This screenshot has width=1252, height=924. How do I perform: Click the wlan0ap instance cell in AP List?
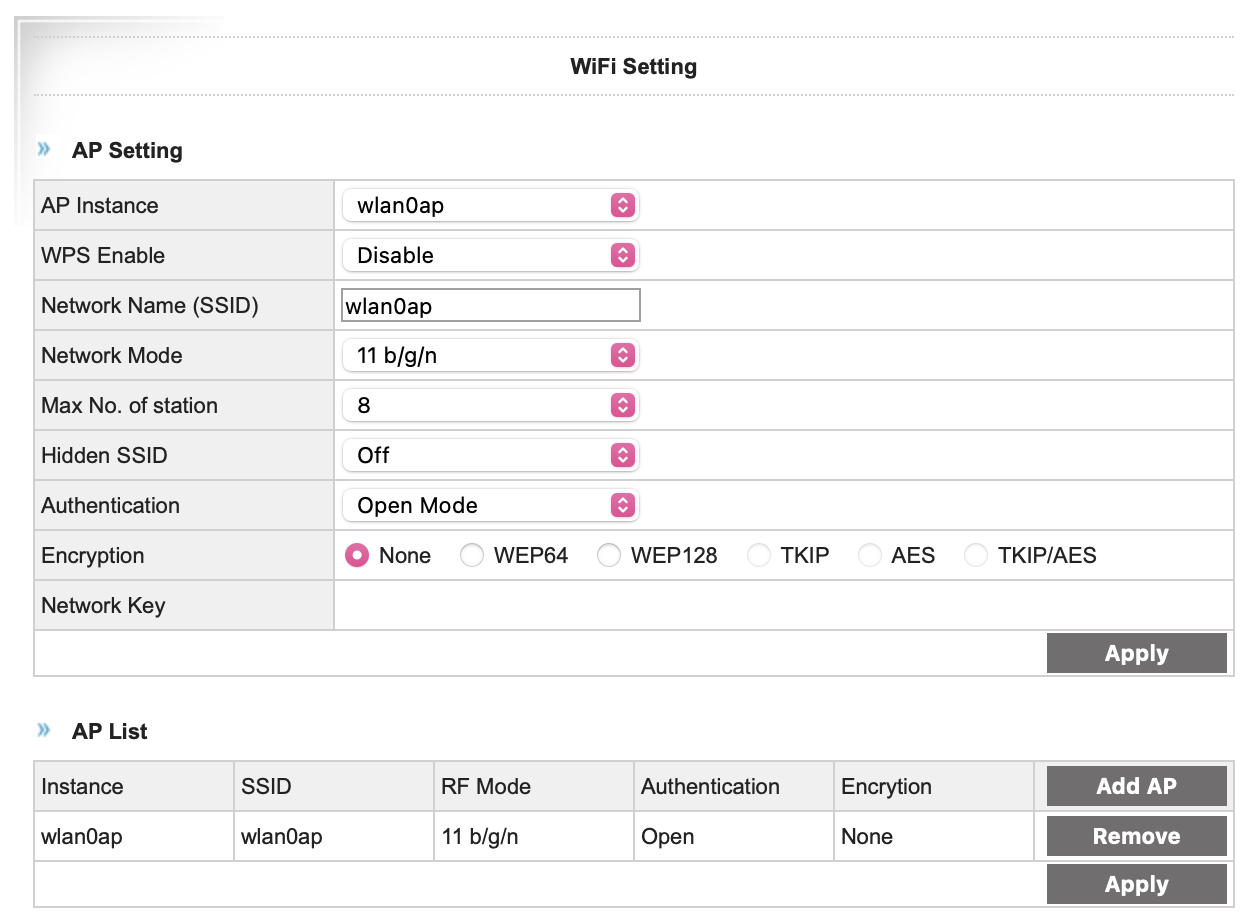tap(82, 837)
